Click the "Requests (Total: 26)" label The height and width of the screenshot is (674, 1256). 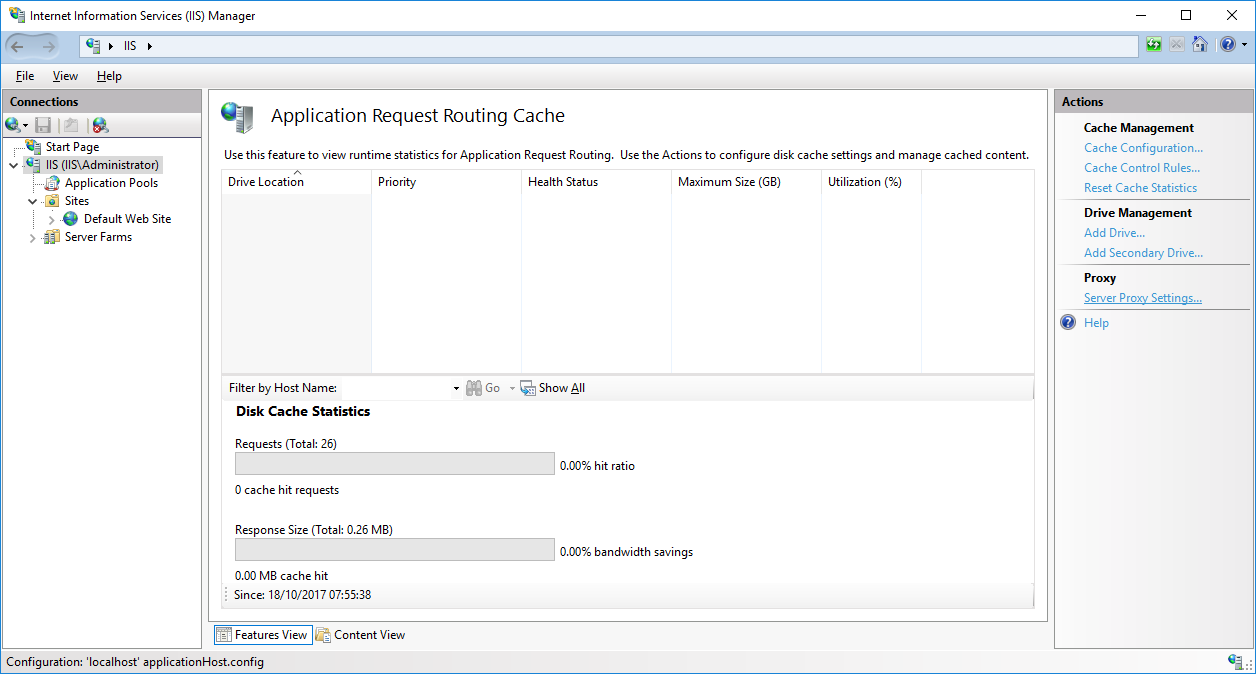[286, 444]
